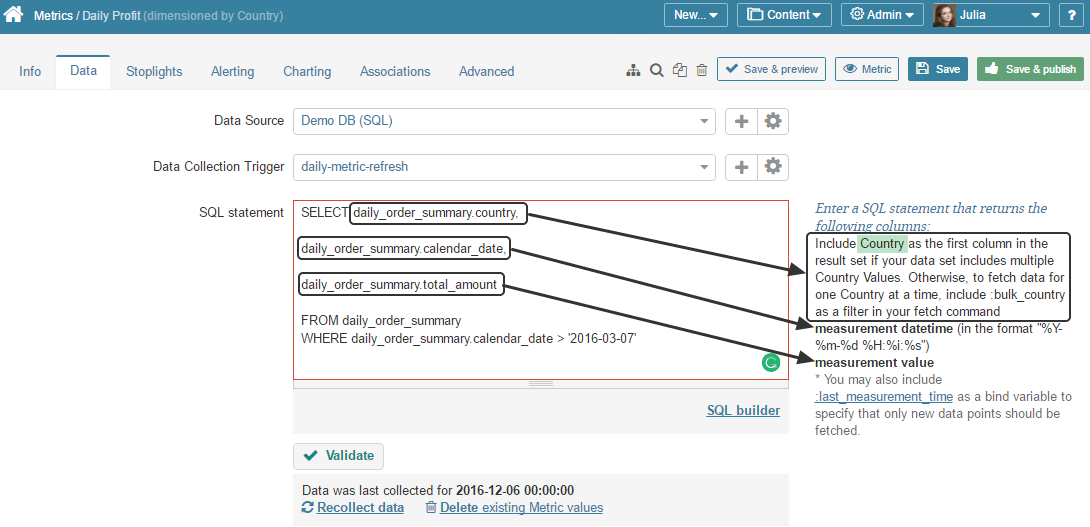Viewport: 1090px width, 527px height.
Task: Add a new Data Collection Trigger
Action: tap(742, 167)
